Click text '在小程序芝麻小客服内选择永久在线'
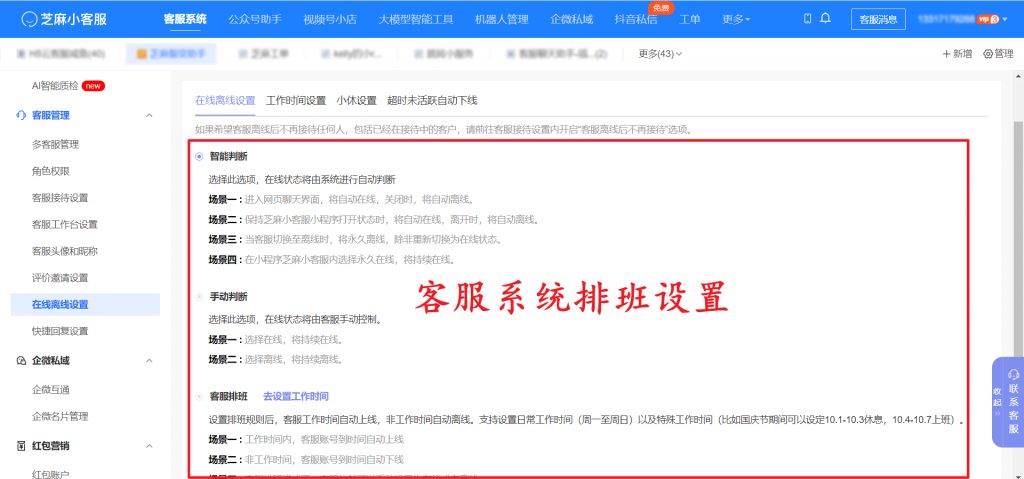 click(x=319, y=259)
